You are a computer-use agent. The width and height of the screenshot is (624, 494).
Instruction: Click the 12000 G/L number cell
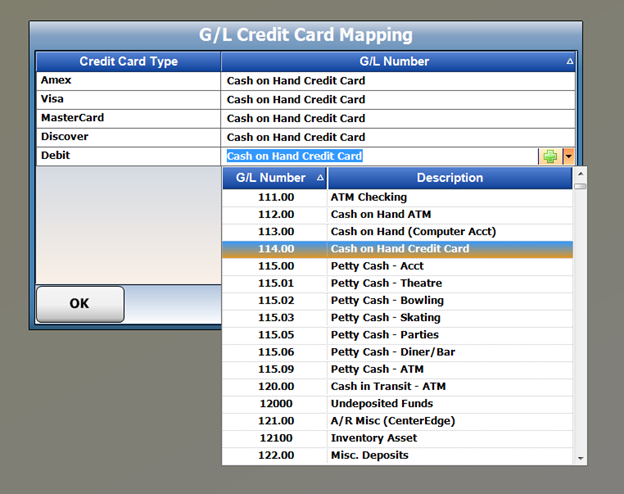point(275,404)
